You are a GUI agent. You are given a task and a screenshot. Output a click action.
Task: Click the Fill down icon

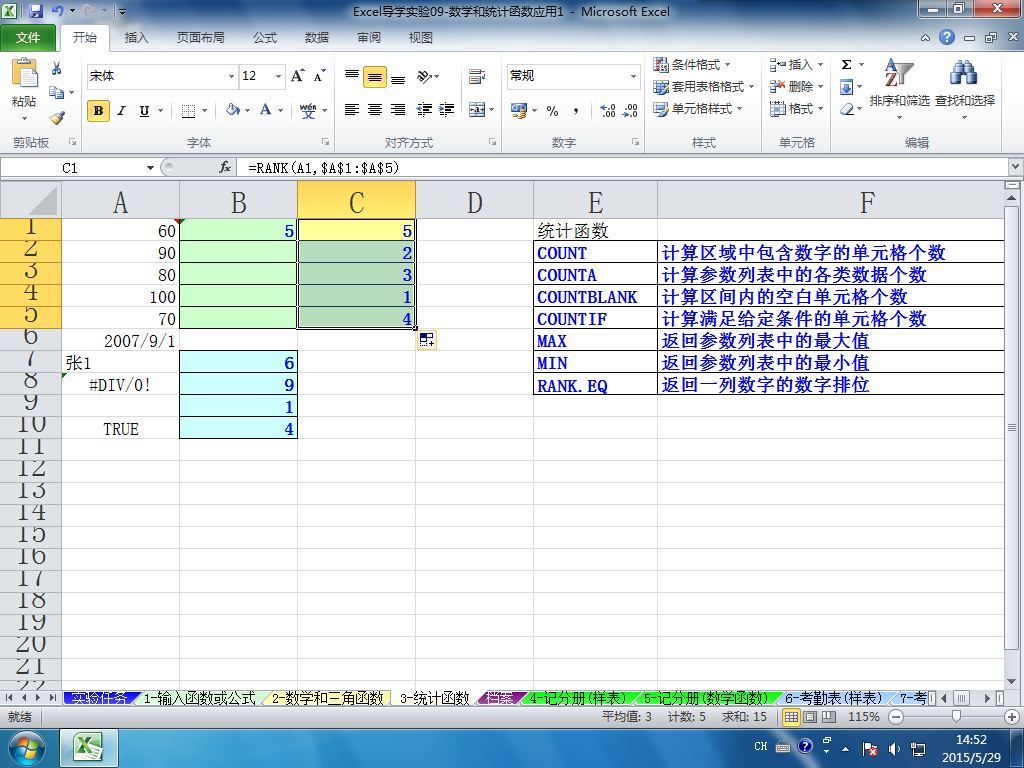point(846,87)
